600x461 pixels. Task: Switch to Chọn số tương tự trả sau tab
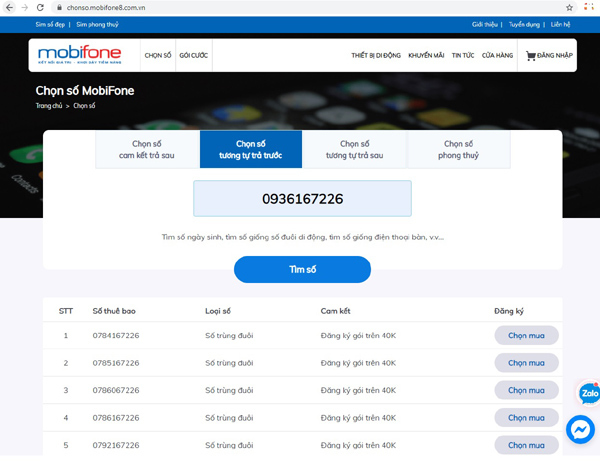(x=354, y=149)
